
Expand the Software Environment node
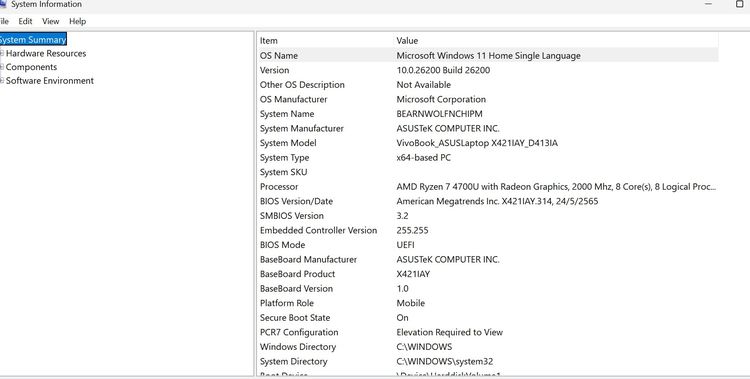click(2, 80)
